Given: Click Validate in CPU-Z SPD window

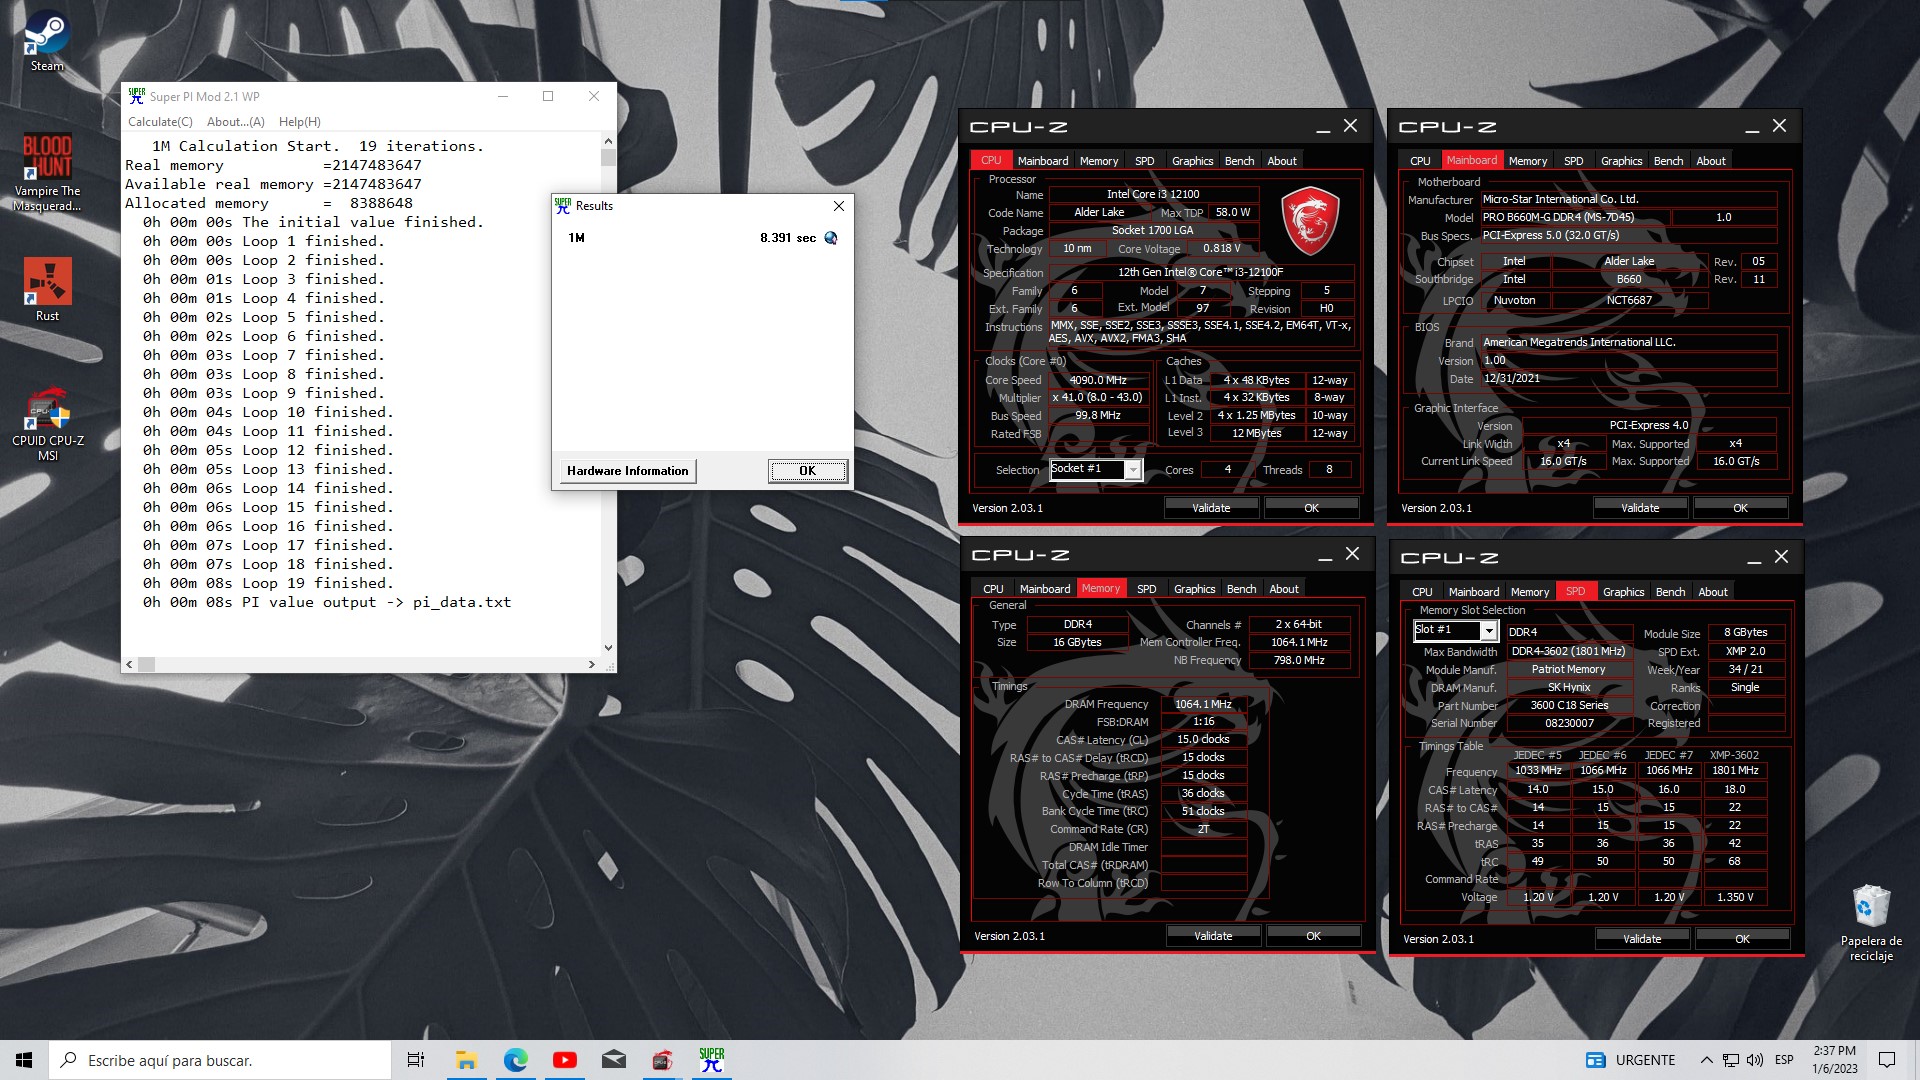Looking at the screenshot, I should pyautogui.click(x=1642, y=939).
